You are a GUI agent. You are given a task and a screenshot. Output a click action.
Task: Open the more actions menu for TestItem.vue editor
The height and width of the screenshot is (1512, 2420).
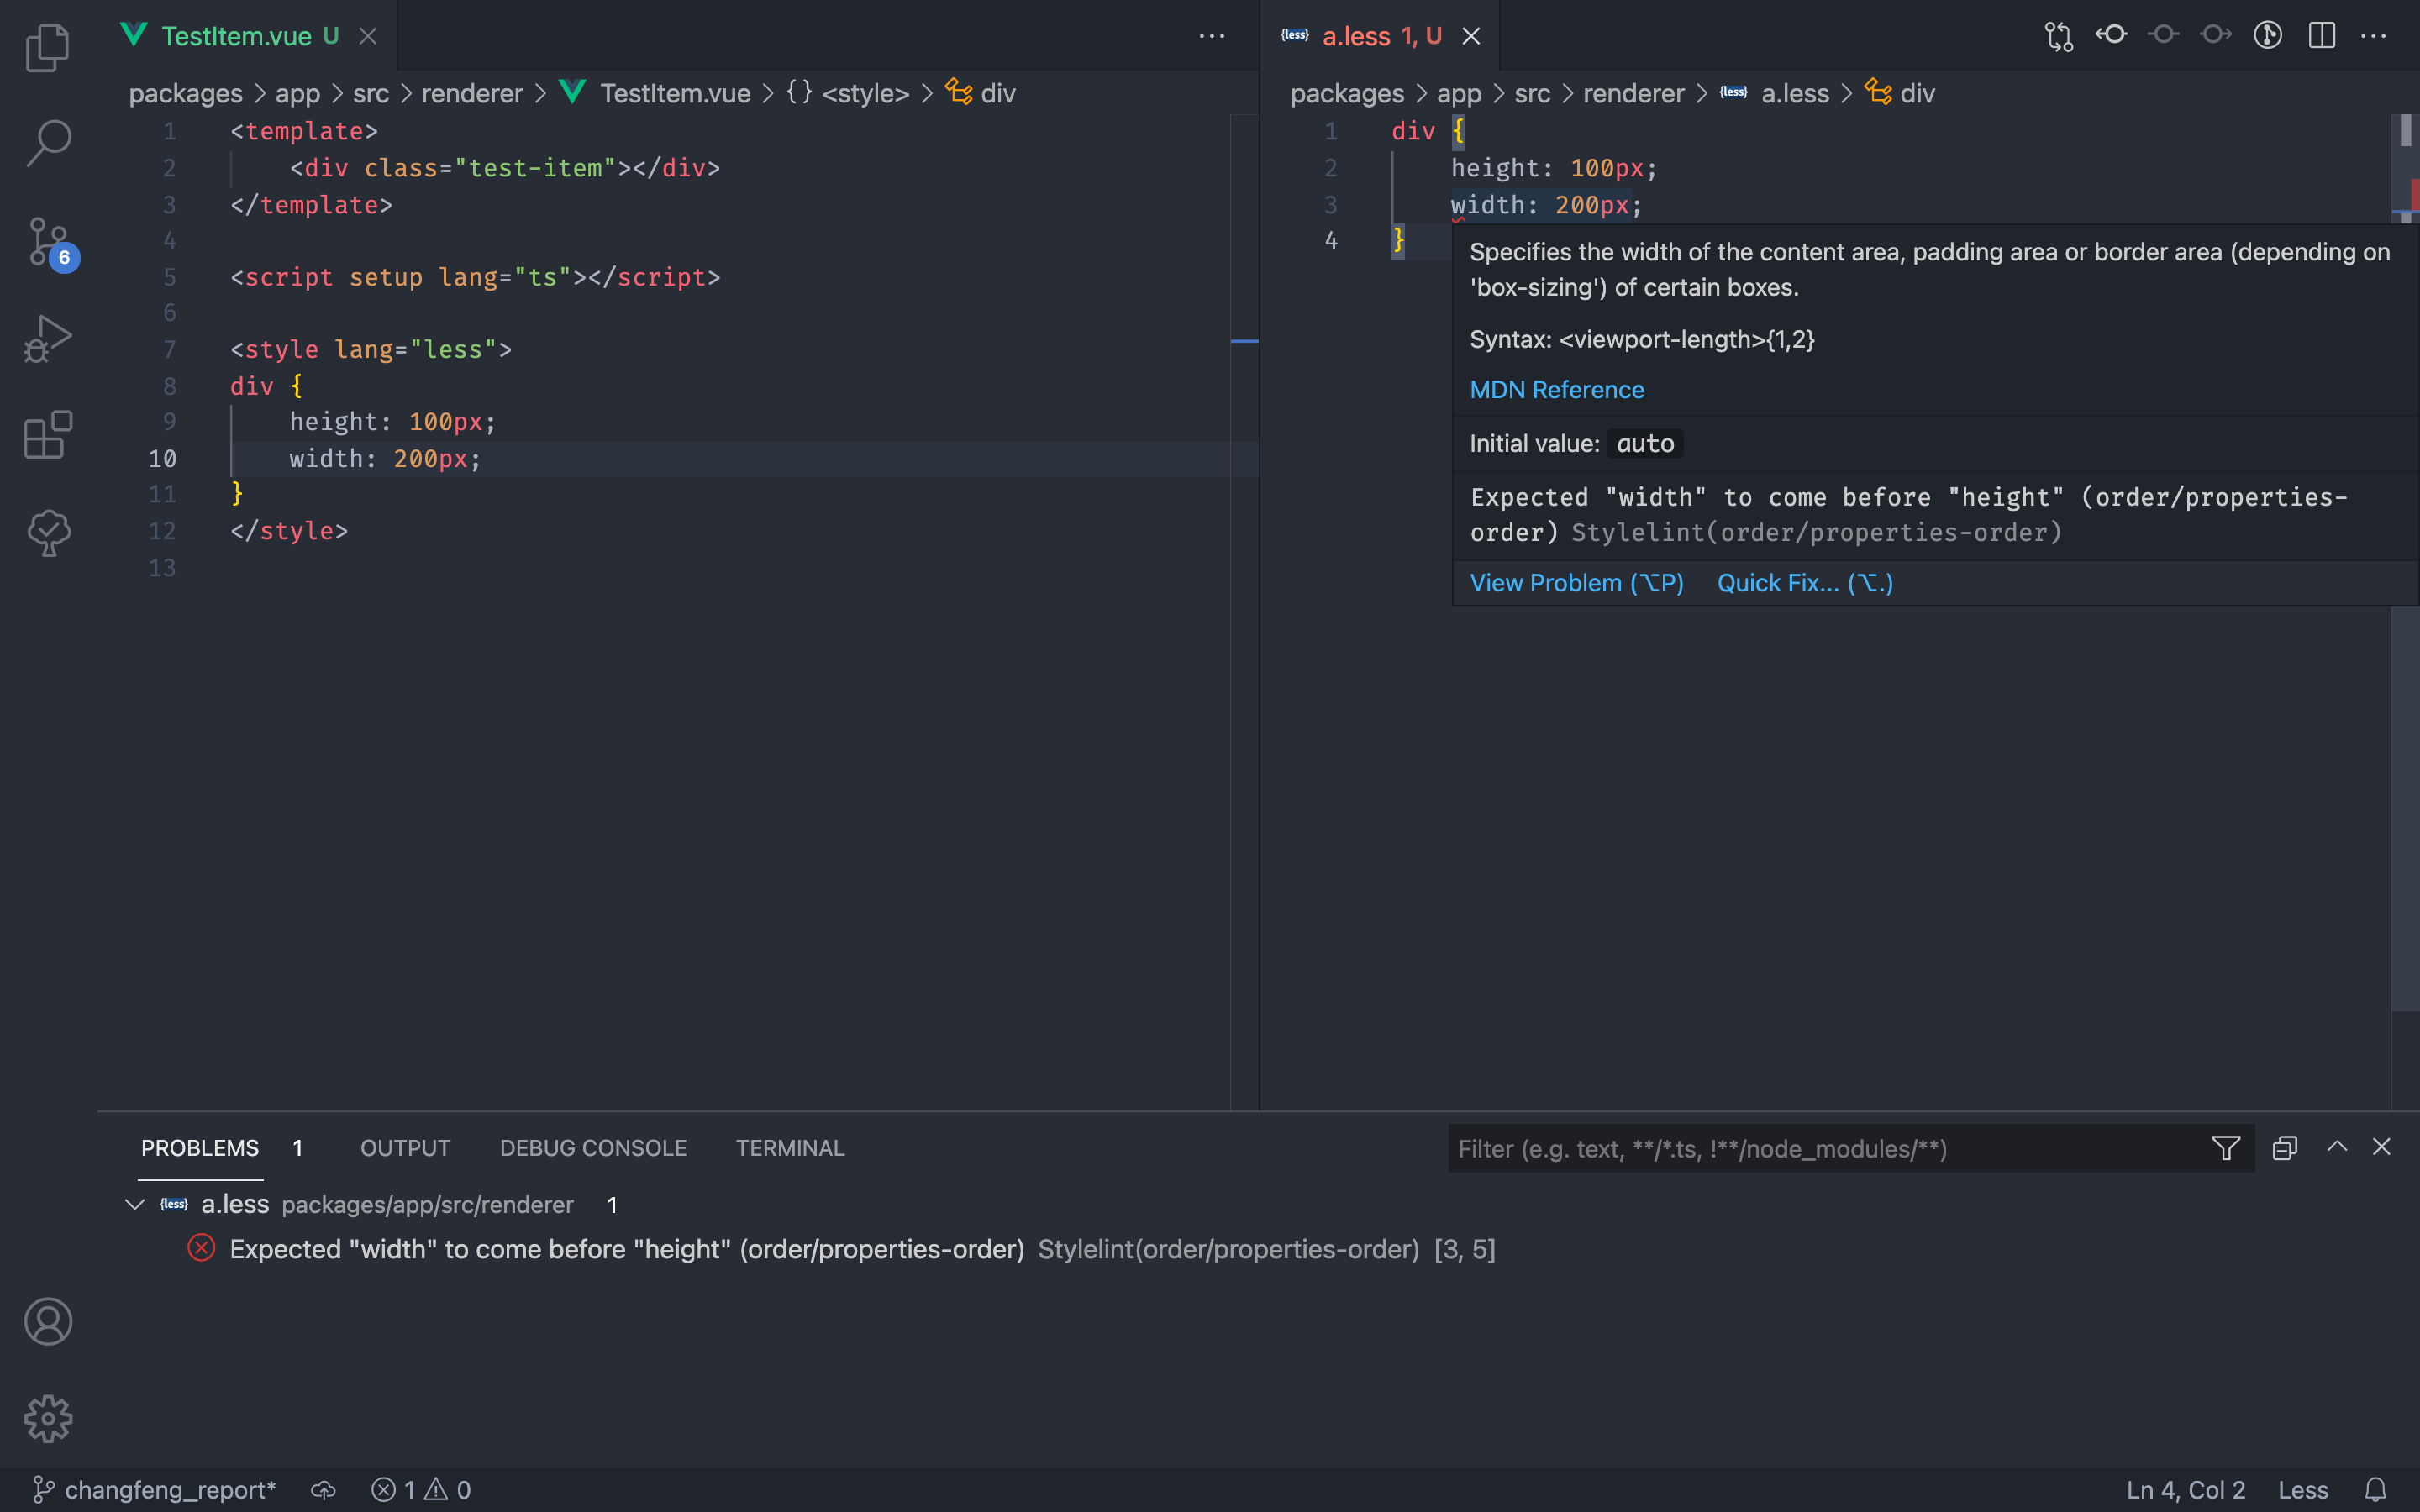point(1212,35)
